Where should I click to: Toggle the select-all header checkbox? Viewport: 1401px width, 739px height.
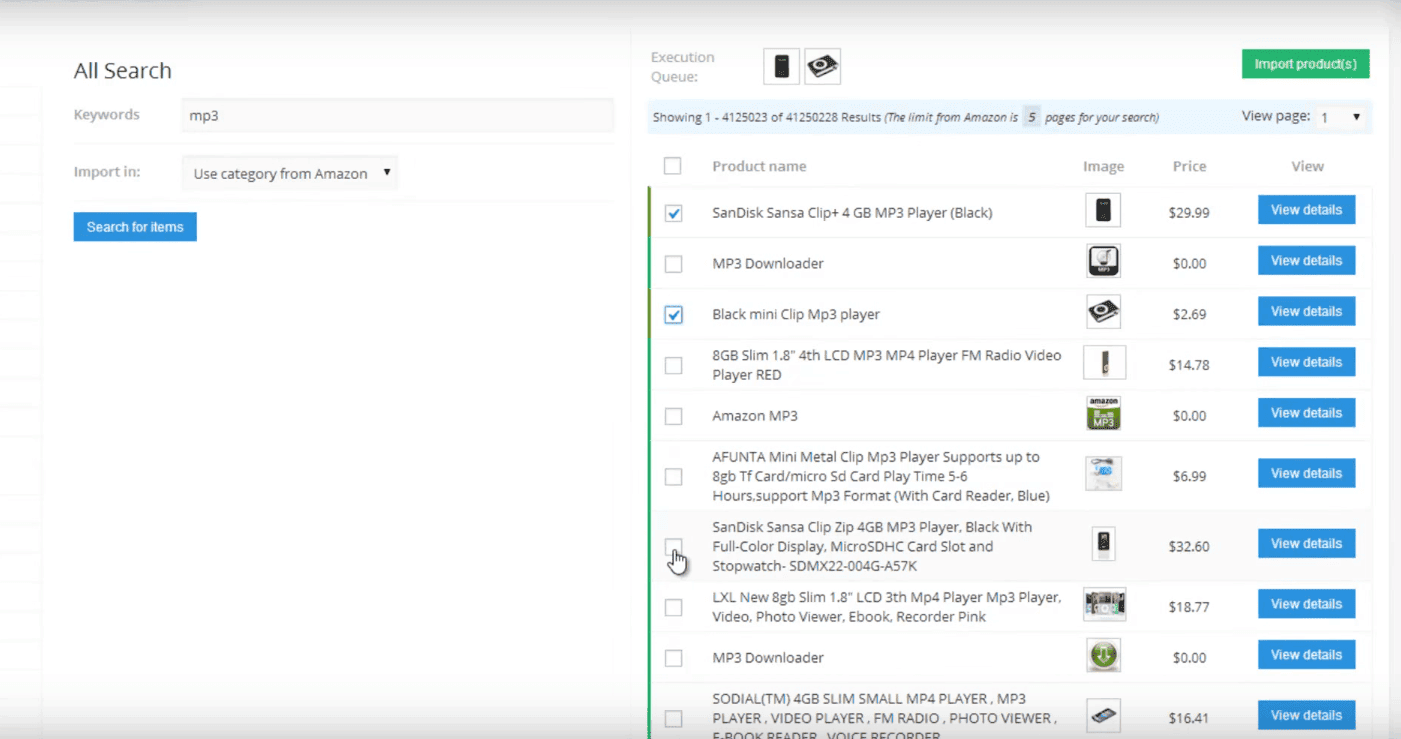click(672, 166)
